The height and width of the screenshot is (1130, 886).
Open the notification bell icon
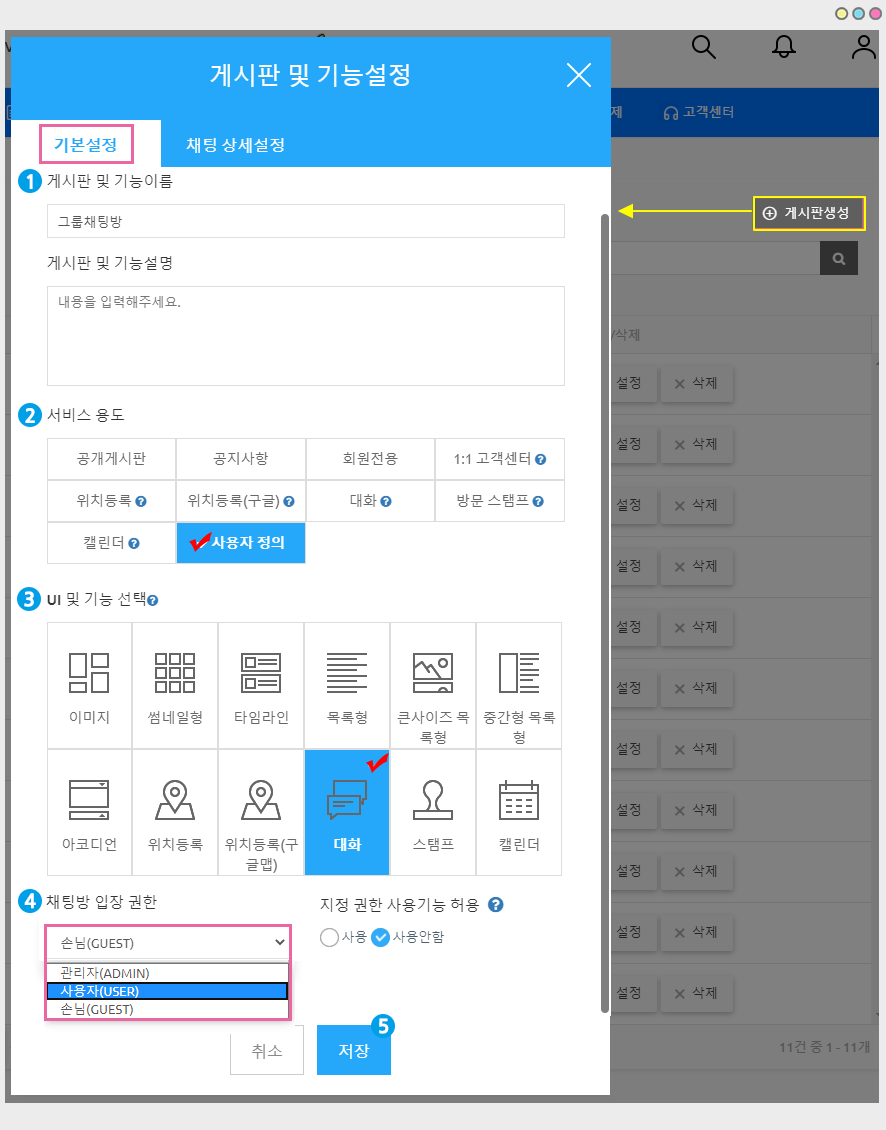click(x=785, y=47)
